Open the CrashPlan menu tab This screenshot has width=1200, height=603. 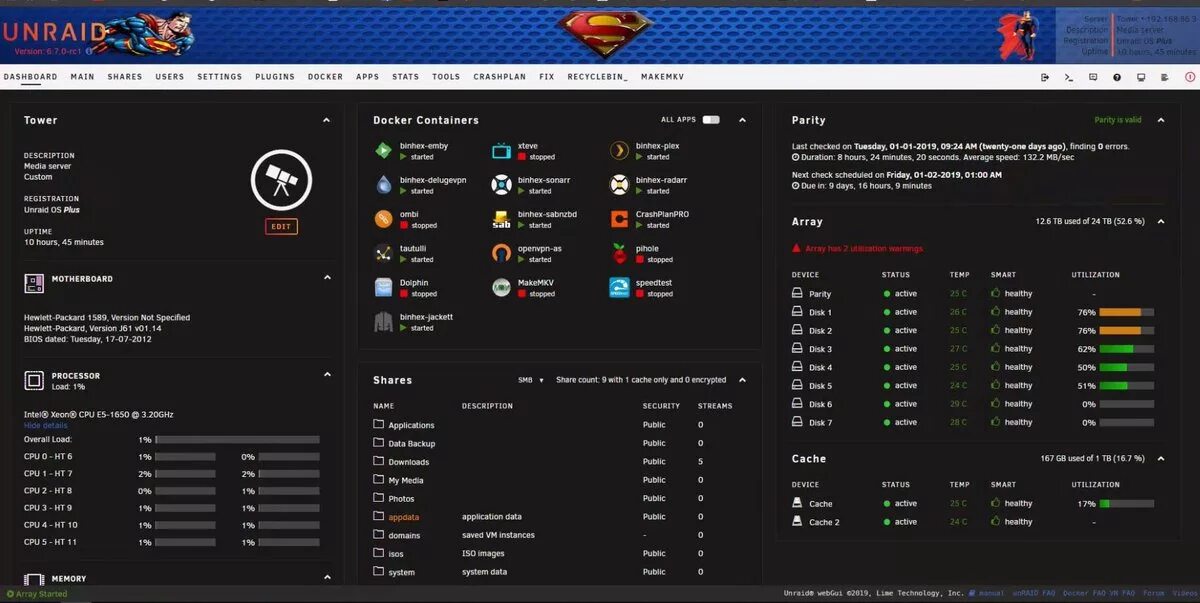click(x=499, y=77)
